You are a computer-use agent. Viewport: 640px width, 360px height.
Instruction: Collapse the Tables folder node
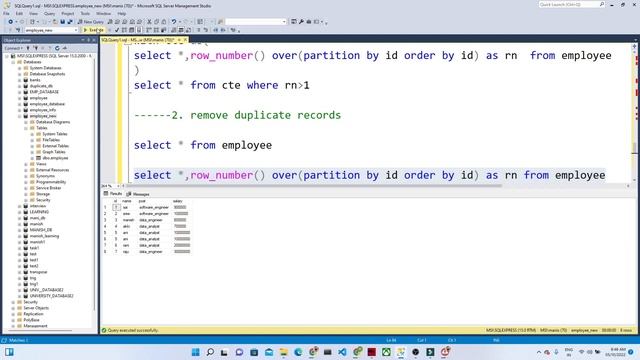point(26,128)
